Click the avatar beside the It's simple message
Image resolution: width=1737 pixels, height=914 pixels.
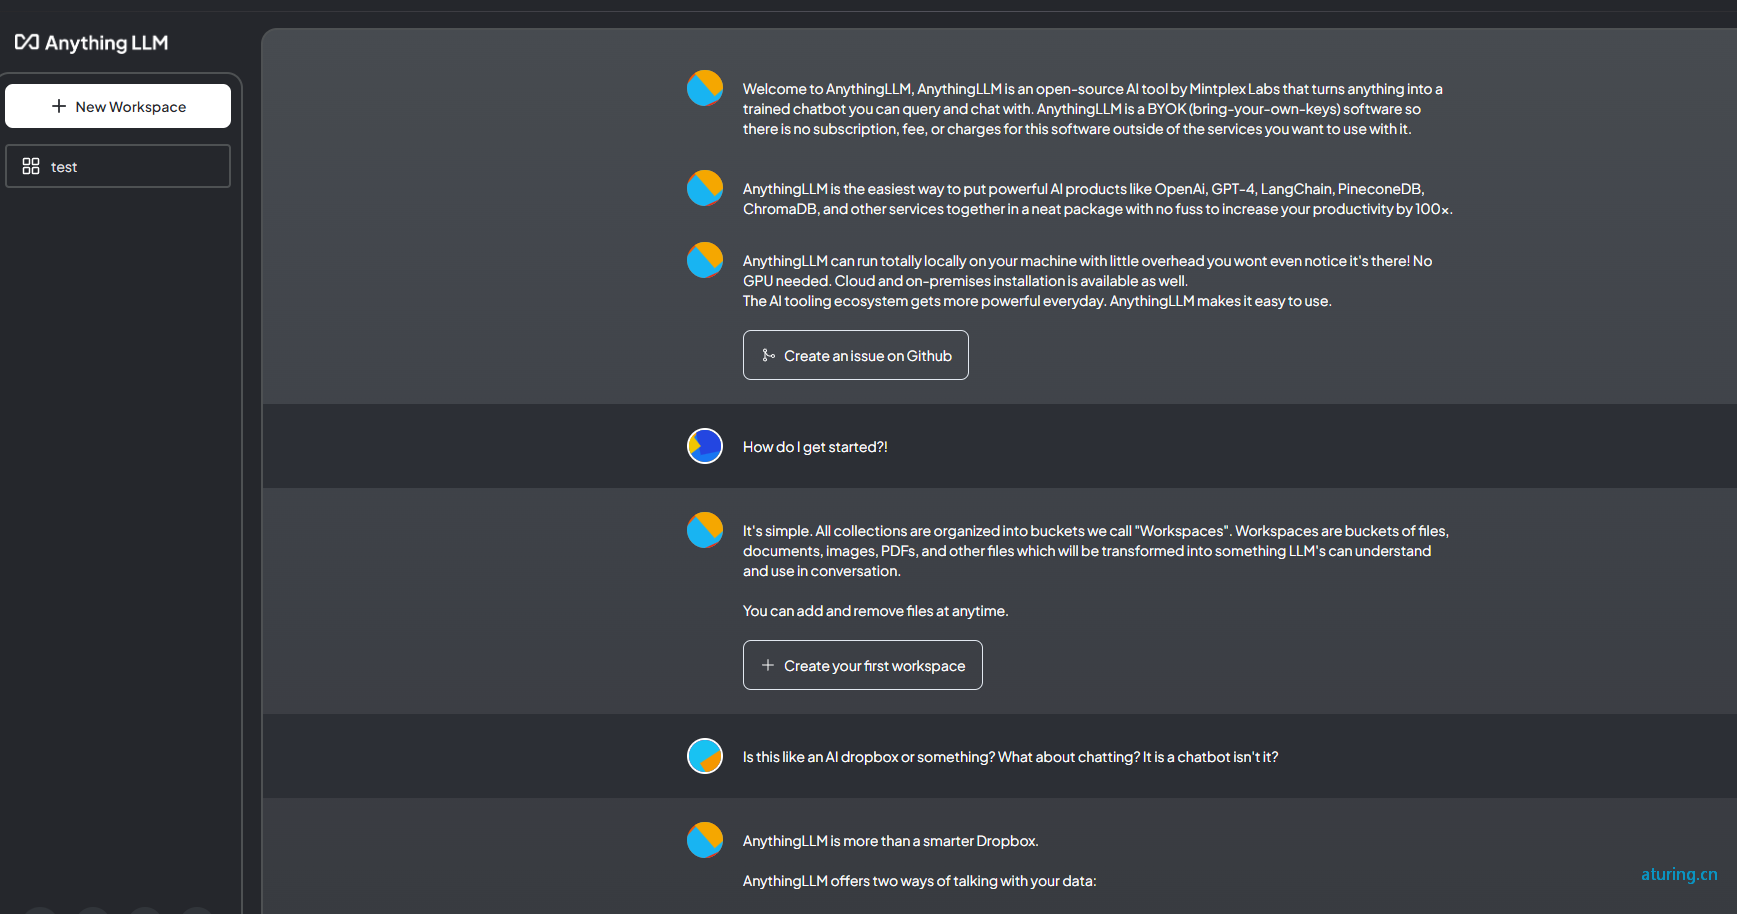tap(705, 530)
